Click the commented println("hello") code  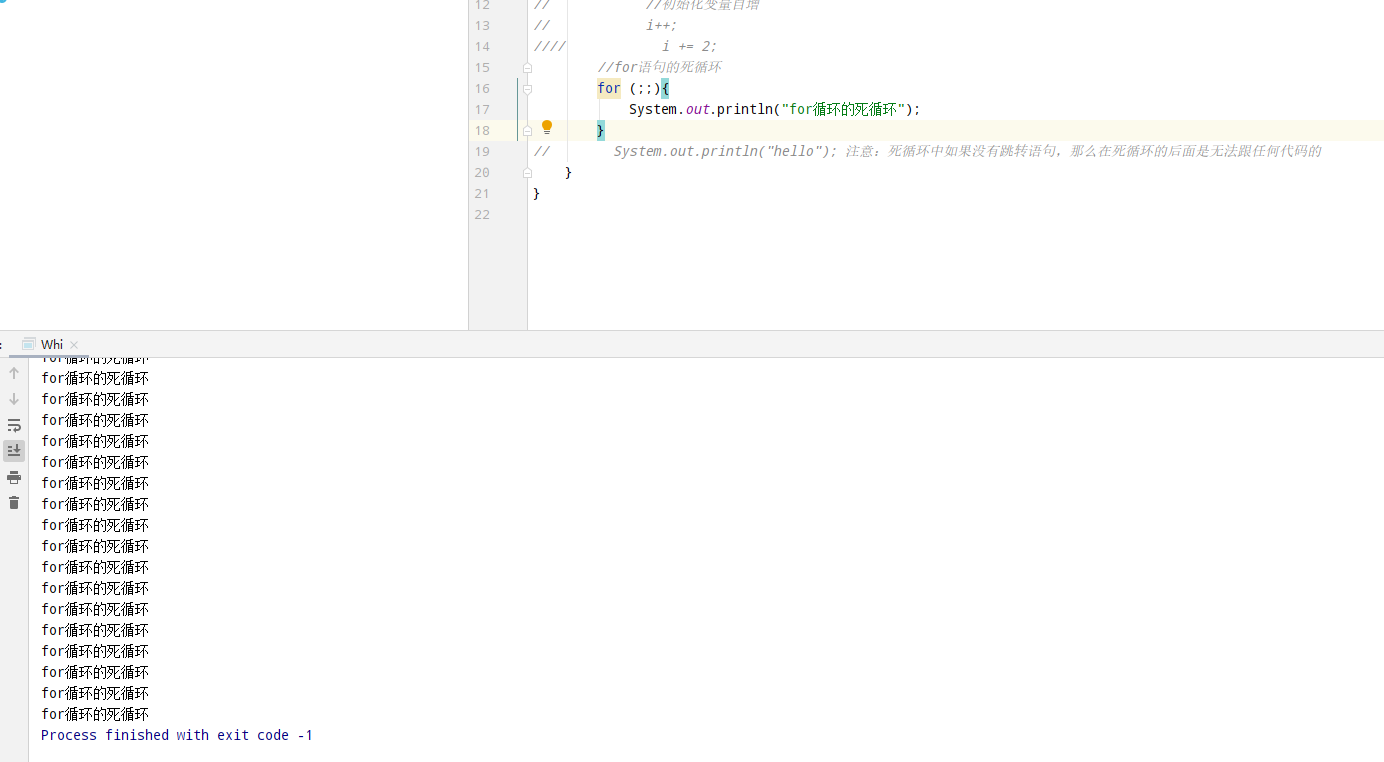[x=726, y=151]
